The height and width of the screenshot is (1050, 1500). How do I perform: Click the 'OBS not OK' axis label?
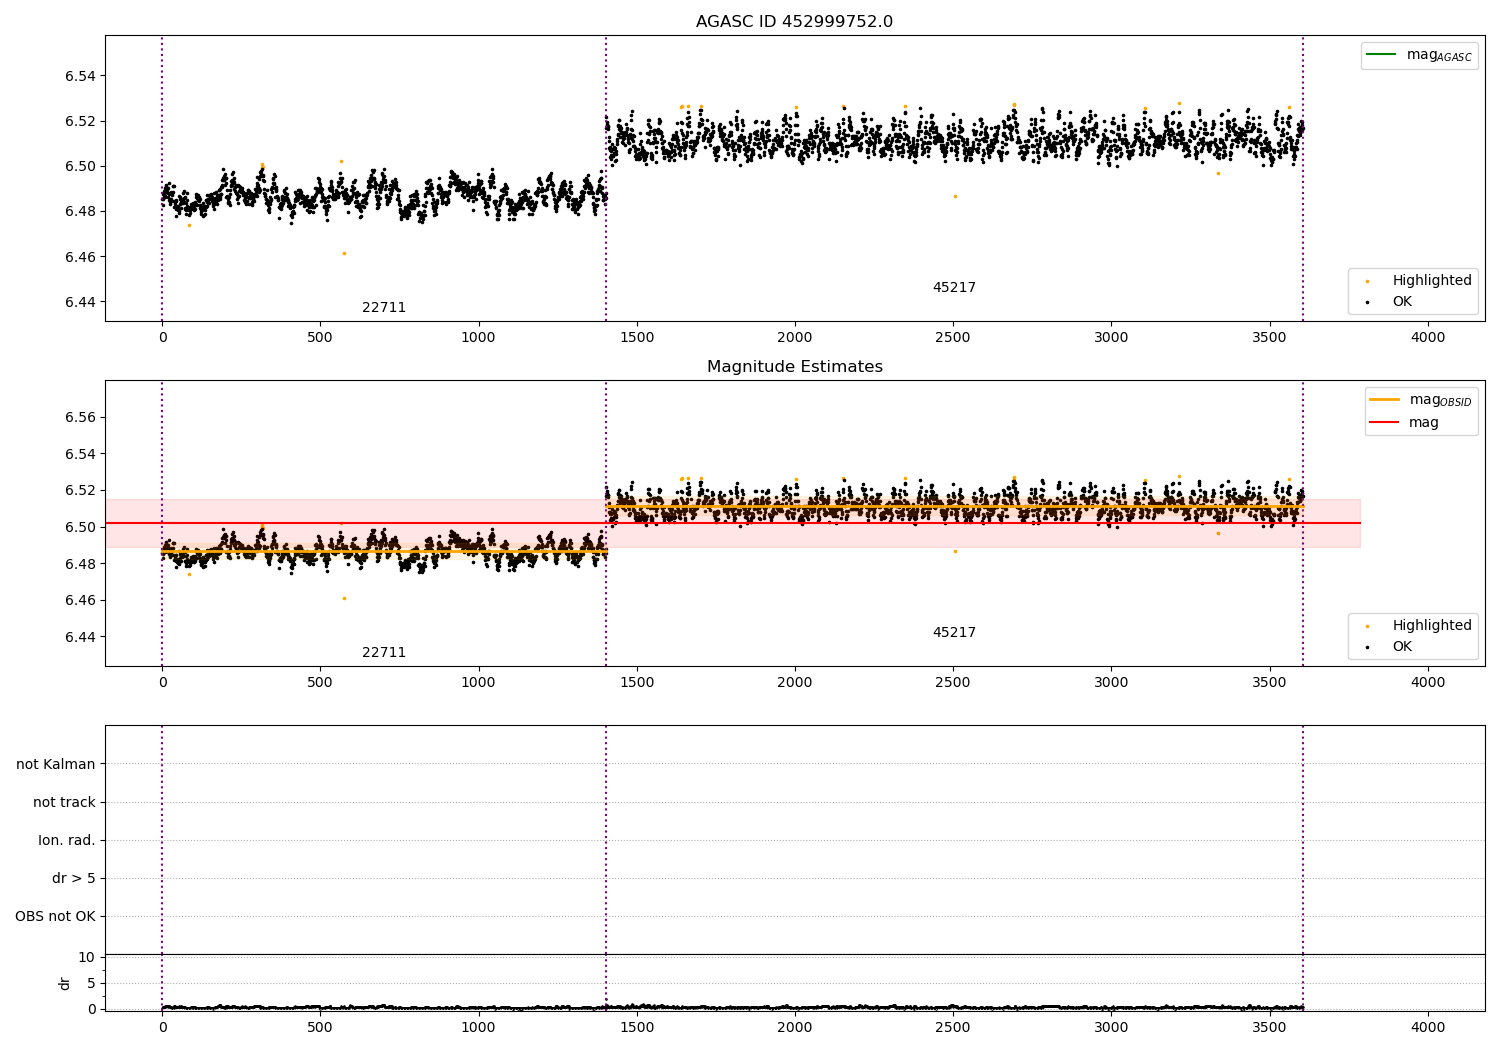click(55, 916)
